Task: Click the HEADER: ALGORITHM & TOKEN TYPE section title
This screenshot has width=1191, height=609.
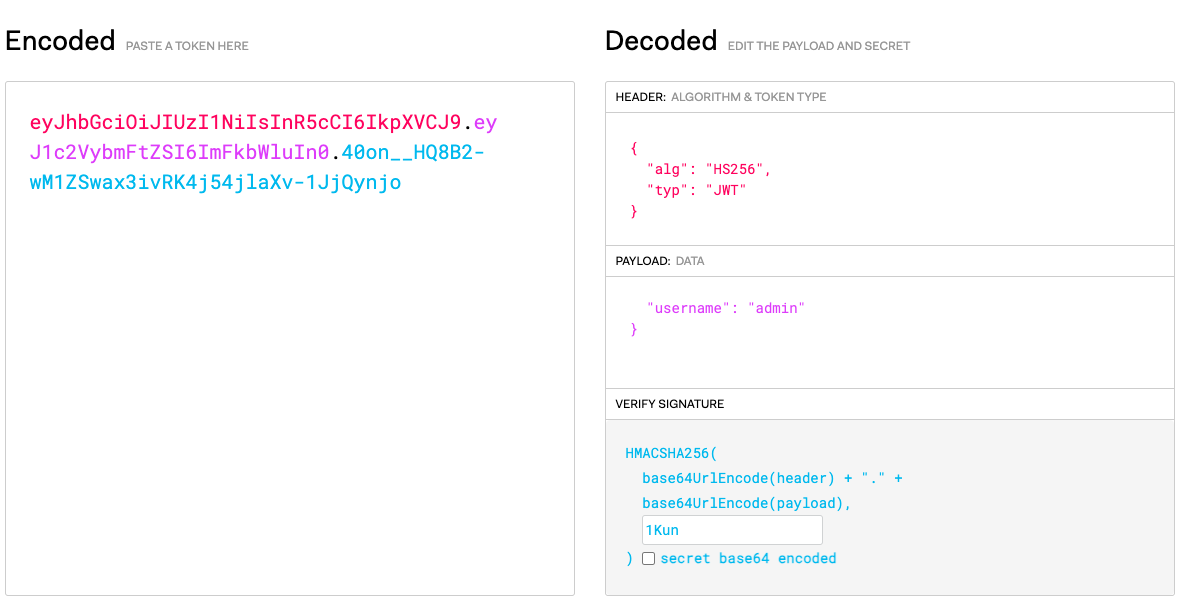Action: (720, 97)
